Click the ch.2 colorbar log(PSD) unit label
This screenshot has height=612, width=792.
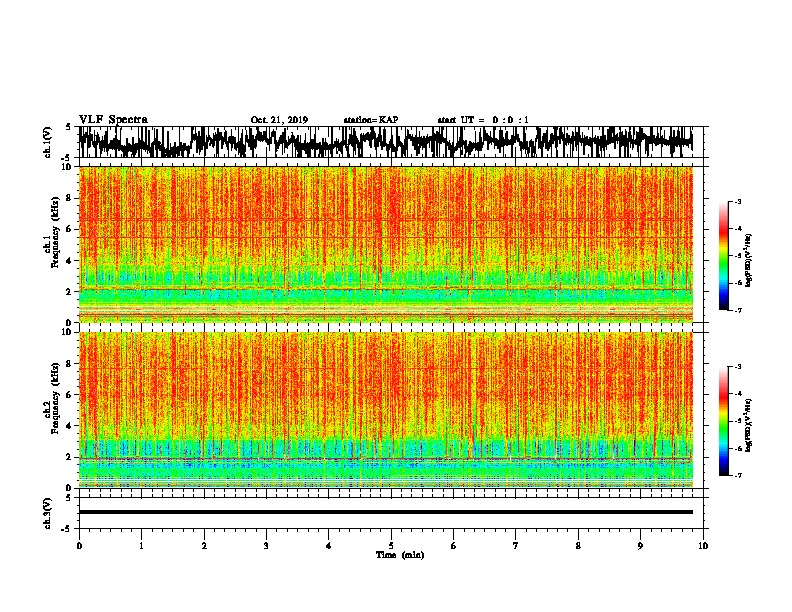pyautogui.click(x=748, y=425)
